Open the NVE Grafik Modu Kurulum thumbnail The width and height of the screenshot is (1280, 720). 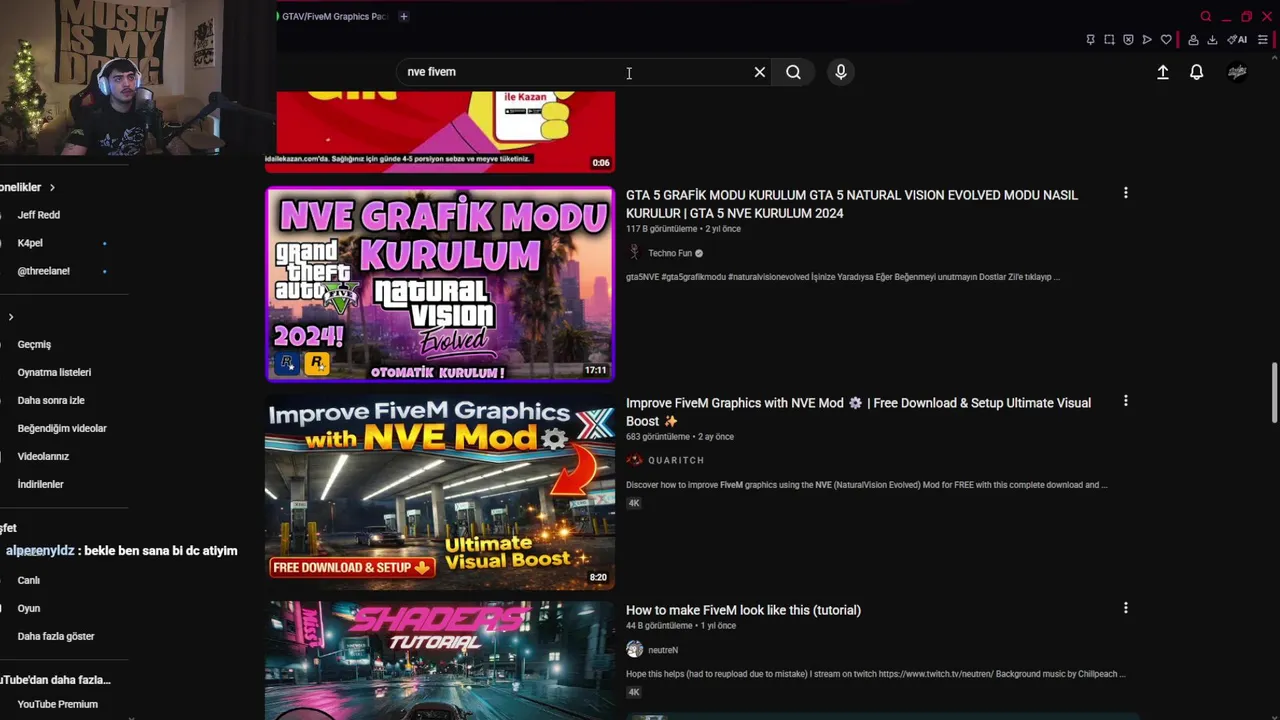440,284
